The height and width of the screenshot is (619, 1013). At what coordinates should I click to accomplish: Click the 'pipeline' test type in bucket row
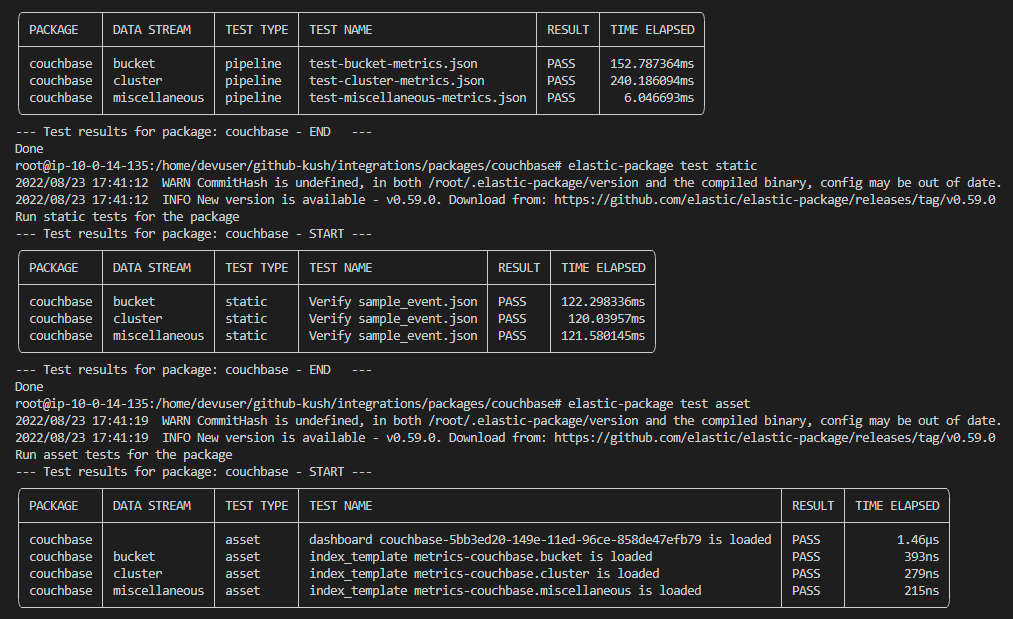pyautogui.click(x=253, y=64)
